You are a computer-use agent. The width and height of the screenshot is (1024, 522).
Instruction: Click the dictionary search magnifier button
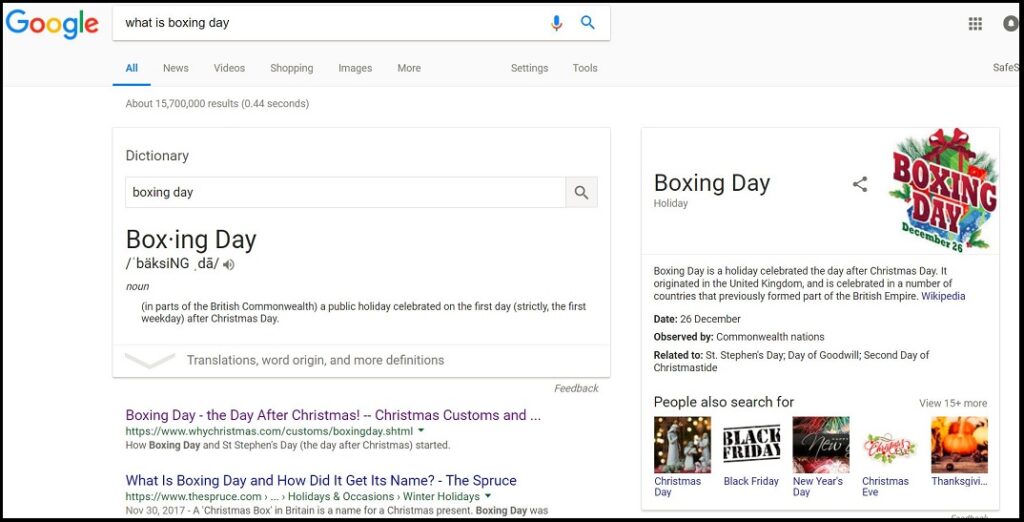point(581,192)
